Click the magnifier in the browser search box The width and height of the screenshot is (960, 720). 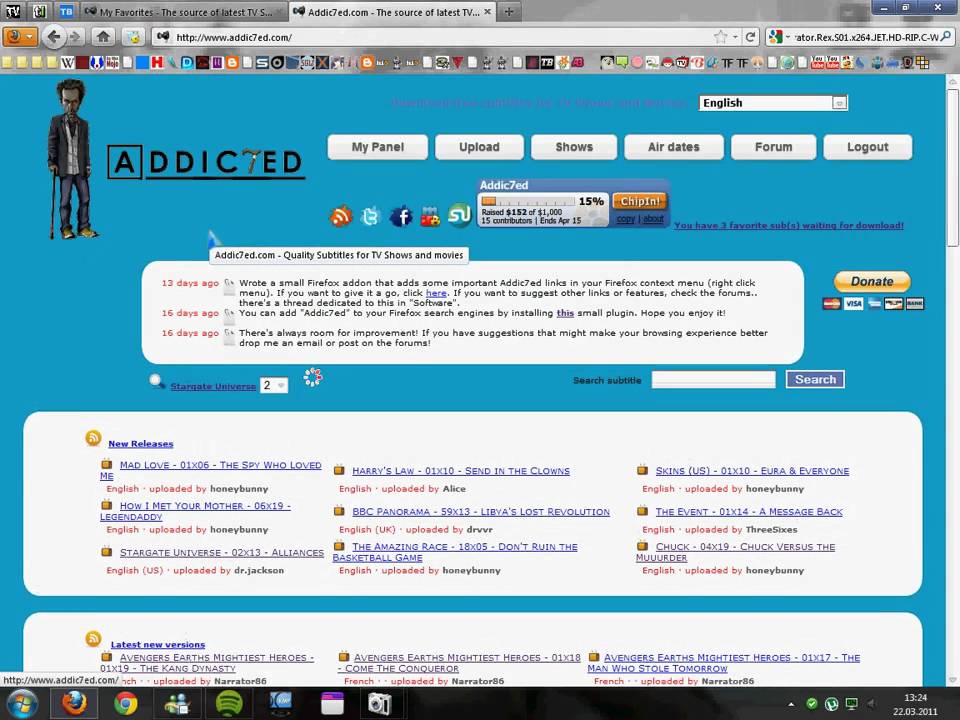tap(947, 37)
